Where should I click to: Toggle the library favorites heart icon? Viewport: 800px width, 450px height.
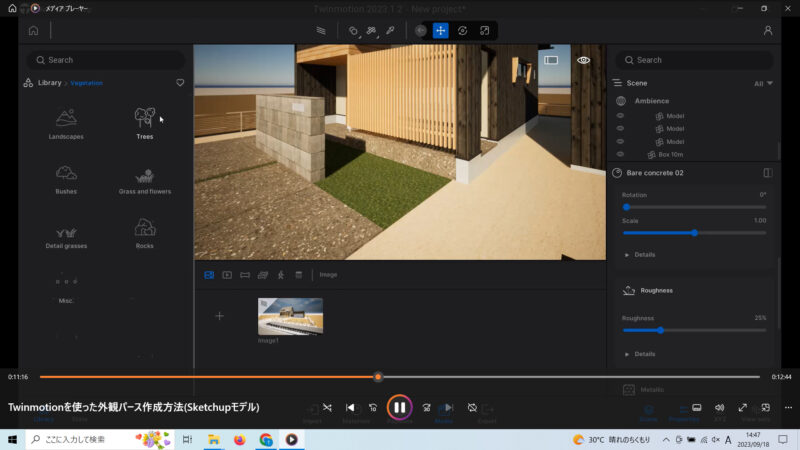pyautogui.click(x=180, y=83)
